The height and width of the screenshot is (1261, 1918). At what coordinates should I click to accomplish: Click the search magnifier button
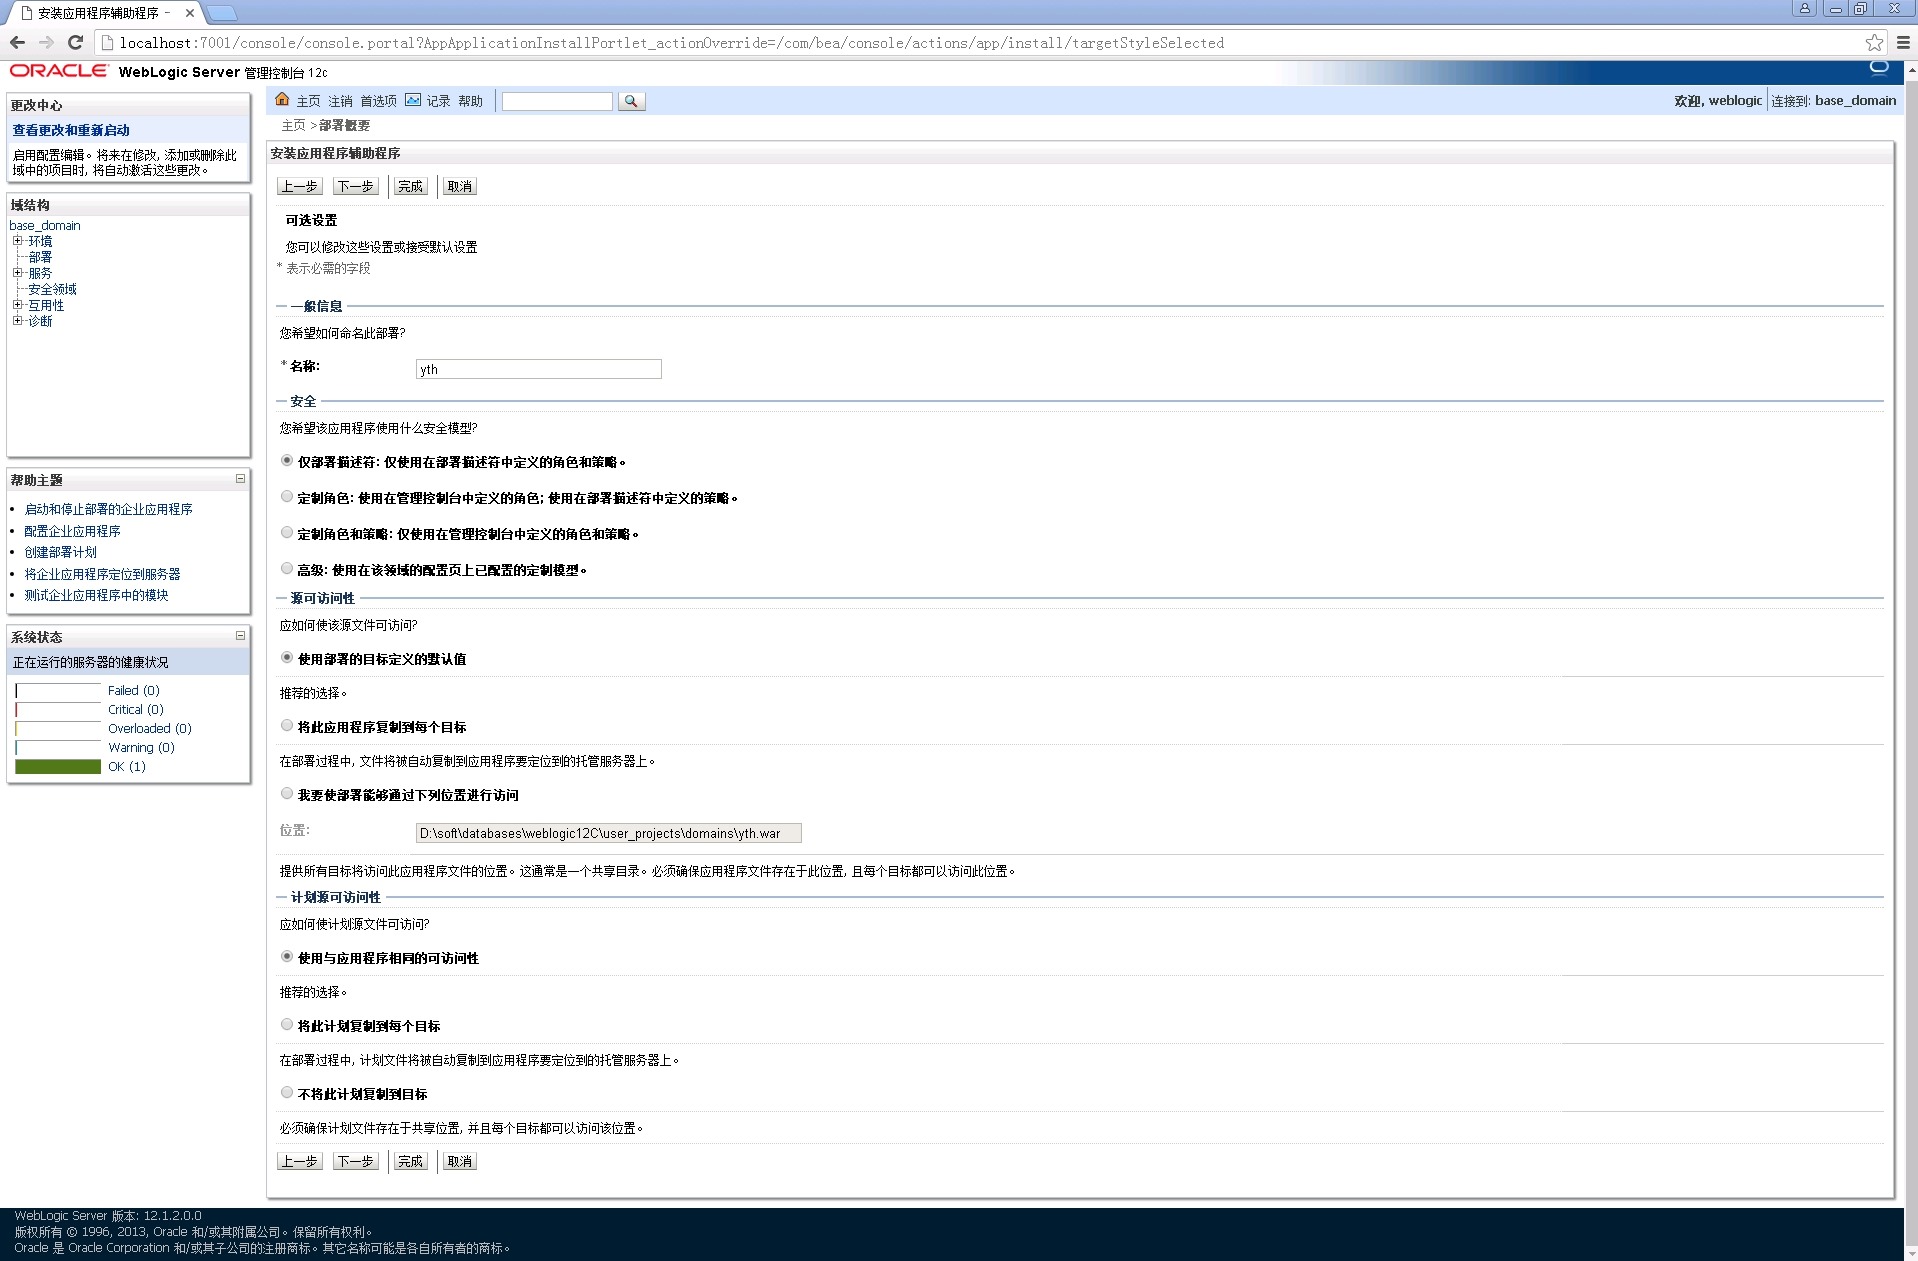tap(631, 101)
